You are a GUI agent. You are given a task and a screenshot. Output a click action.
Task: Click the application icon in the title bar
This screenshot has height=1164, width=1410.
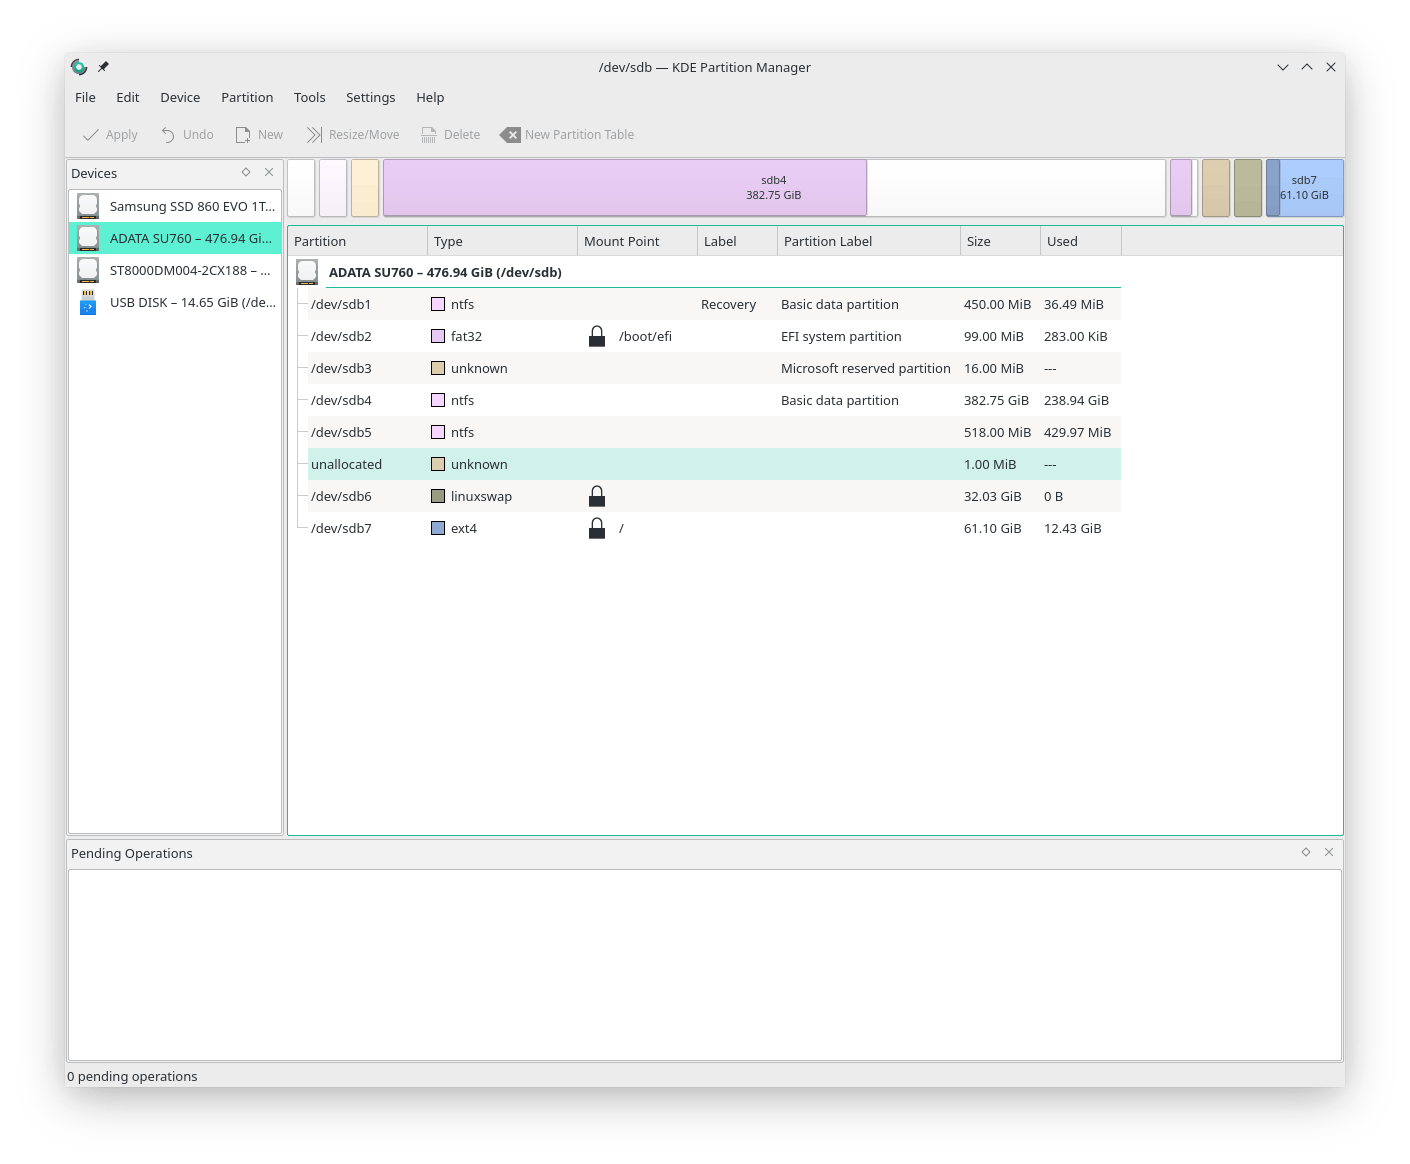click(79, 67)
